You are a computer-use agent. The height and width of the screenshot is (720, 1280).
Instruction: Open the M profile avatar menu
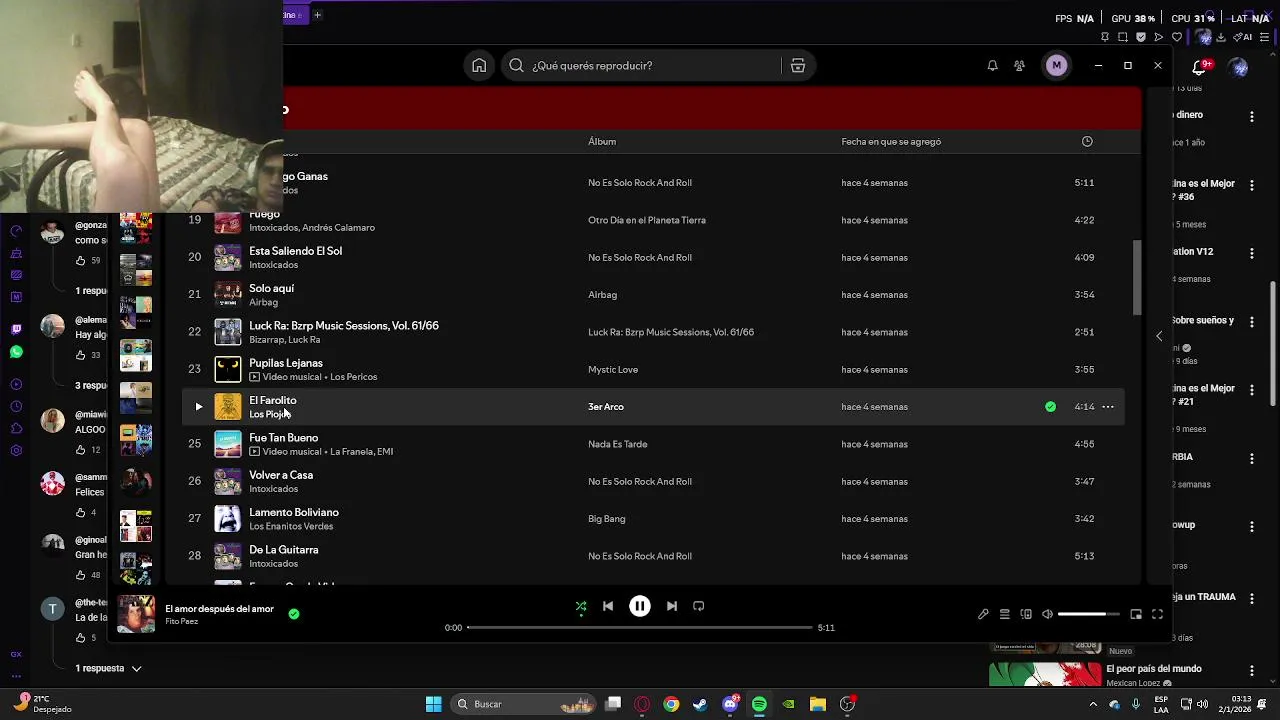click(x=1056, y=65)
